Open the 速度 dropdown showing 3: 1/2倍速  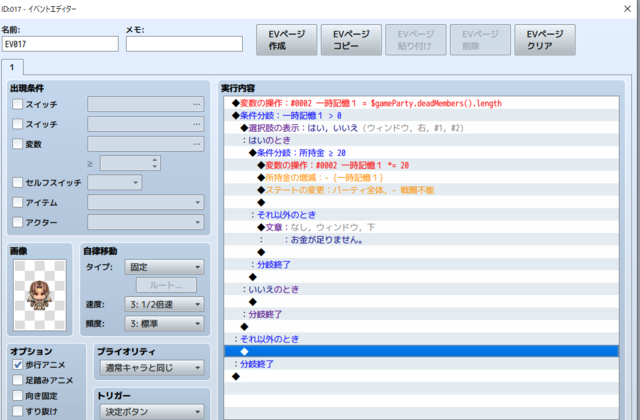(164, 304)
